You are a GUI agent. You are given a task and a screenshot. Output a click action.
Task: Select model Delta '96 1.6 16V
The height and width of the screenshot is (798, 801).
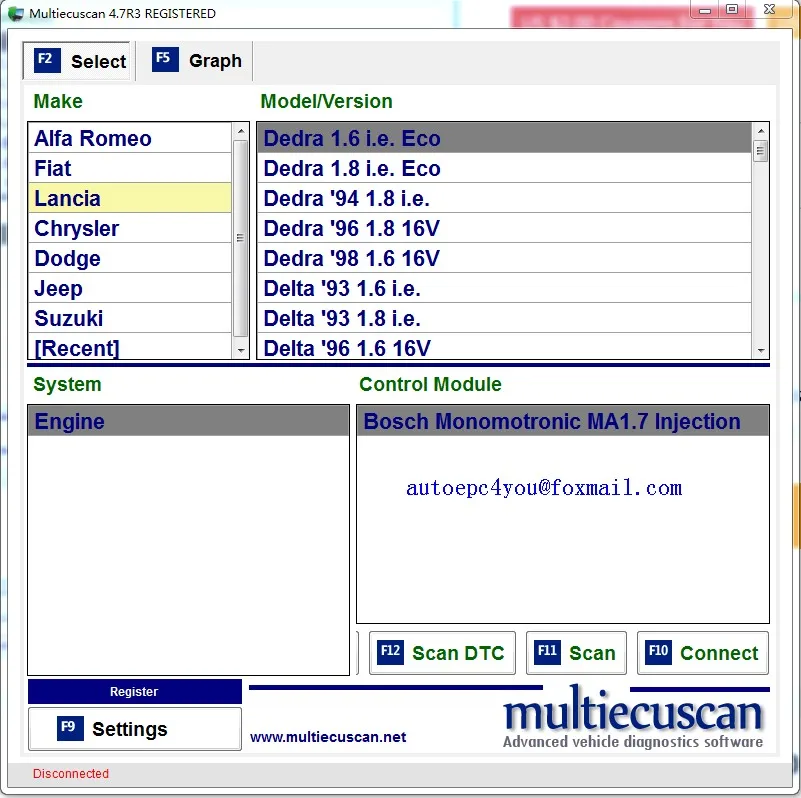click(x=504, y=347)
